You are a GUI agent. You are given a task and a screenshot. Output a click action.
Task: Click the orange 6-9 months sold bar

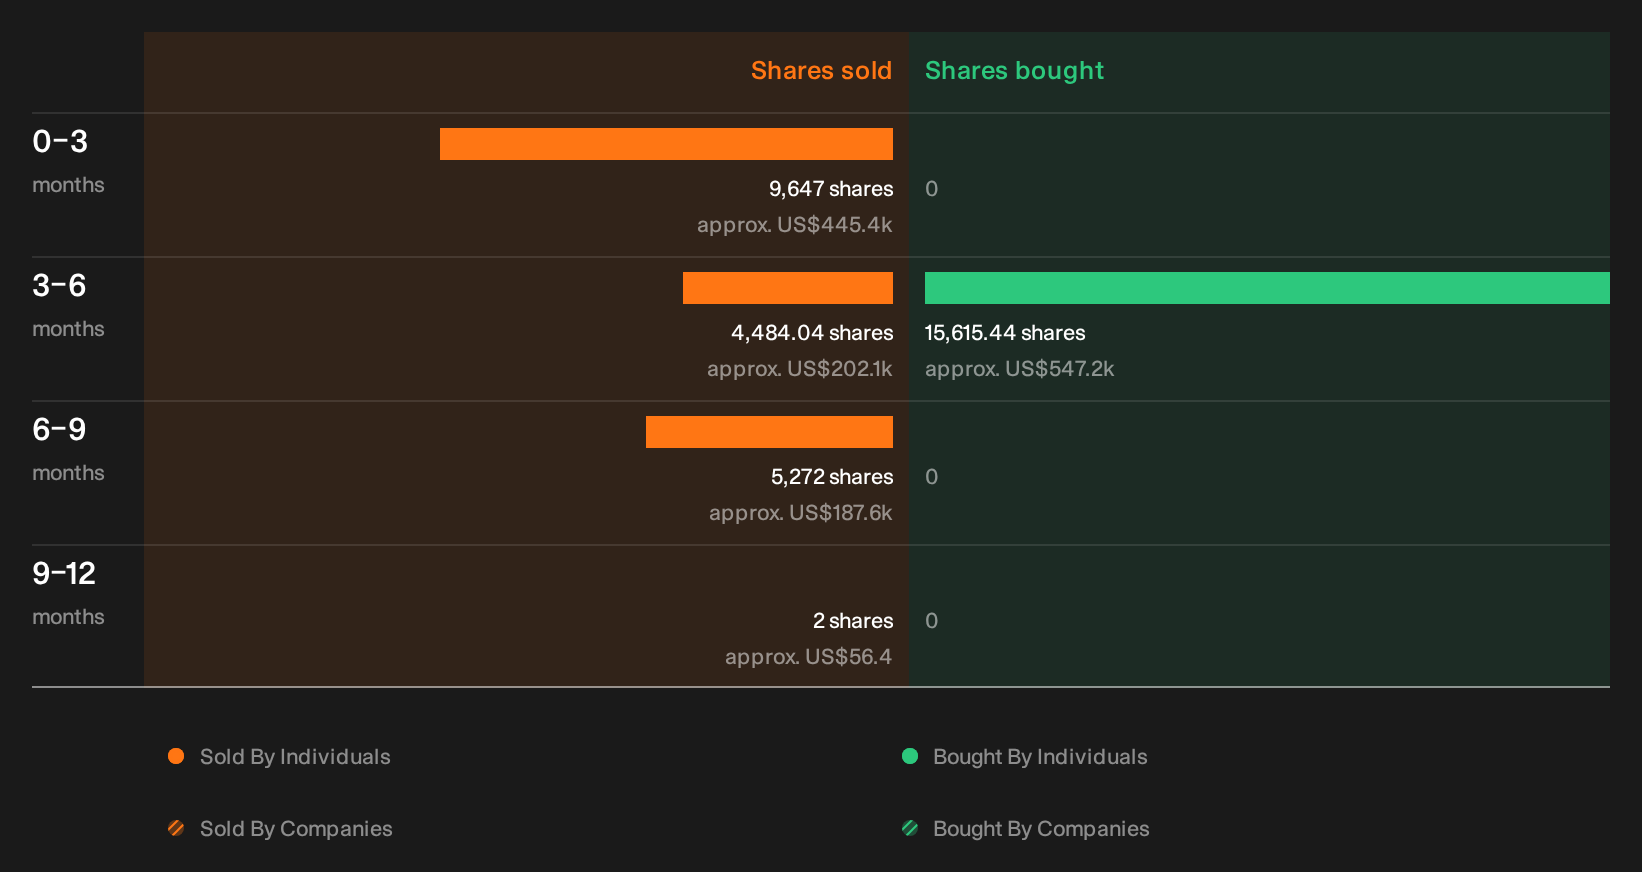coord(769,432)
